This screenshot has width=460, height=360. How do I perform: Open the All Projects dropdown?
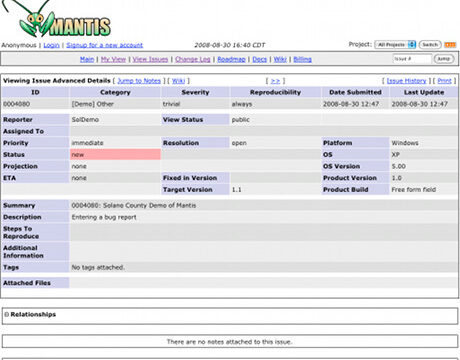coord(395,44)
